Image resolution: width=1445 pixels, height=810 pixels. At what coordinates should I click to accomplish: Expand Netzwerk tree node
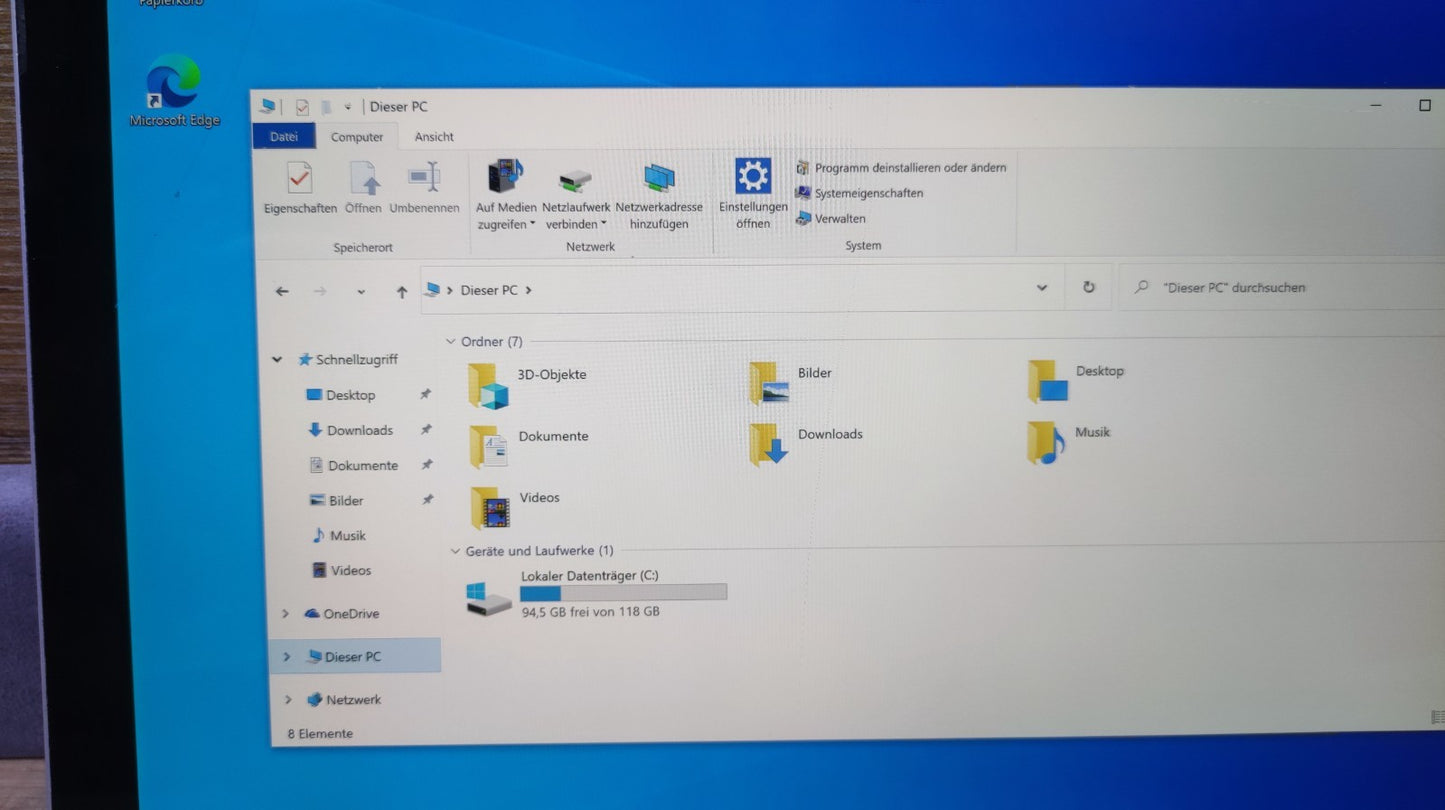[287, 700]
